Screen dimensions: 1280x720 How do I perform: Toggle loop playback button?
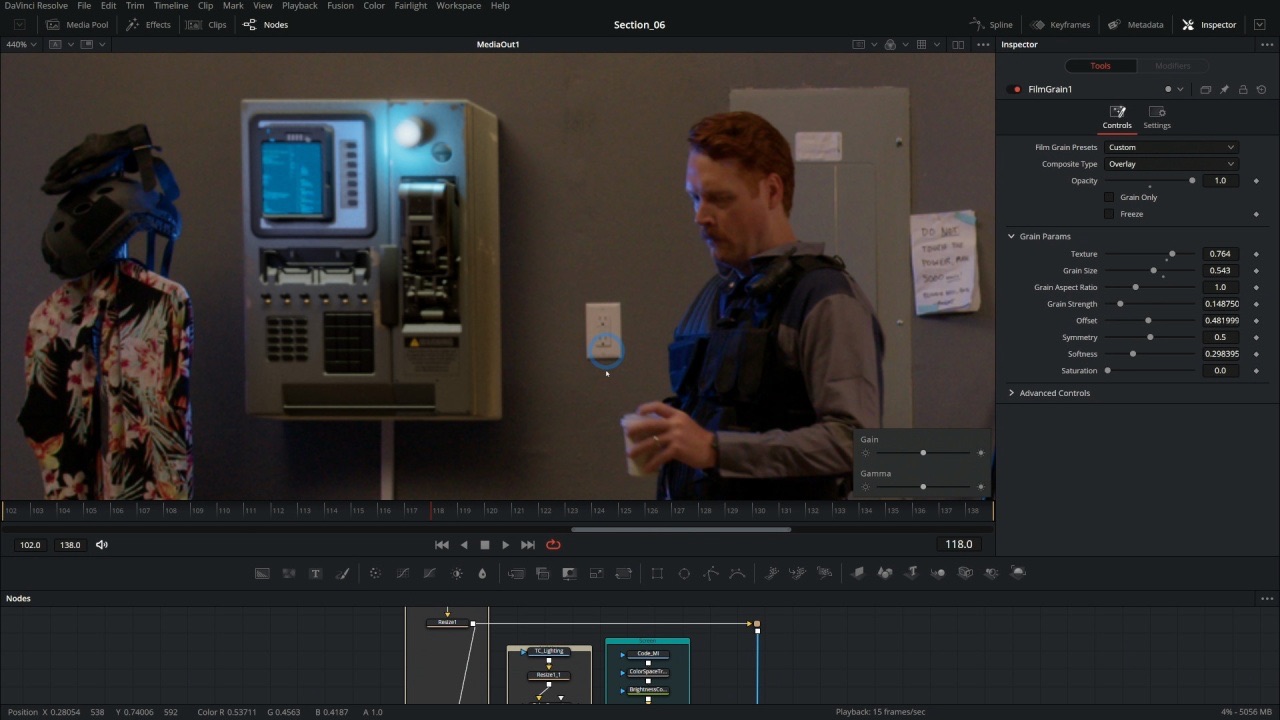tap(553, 545)
